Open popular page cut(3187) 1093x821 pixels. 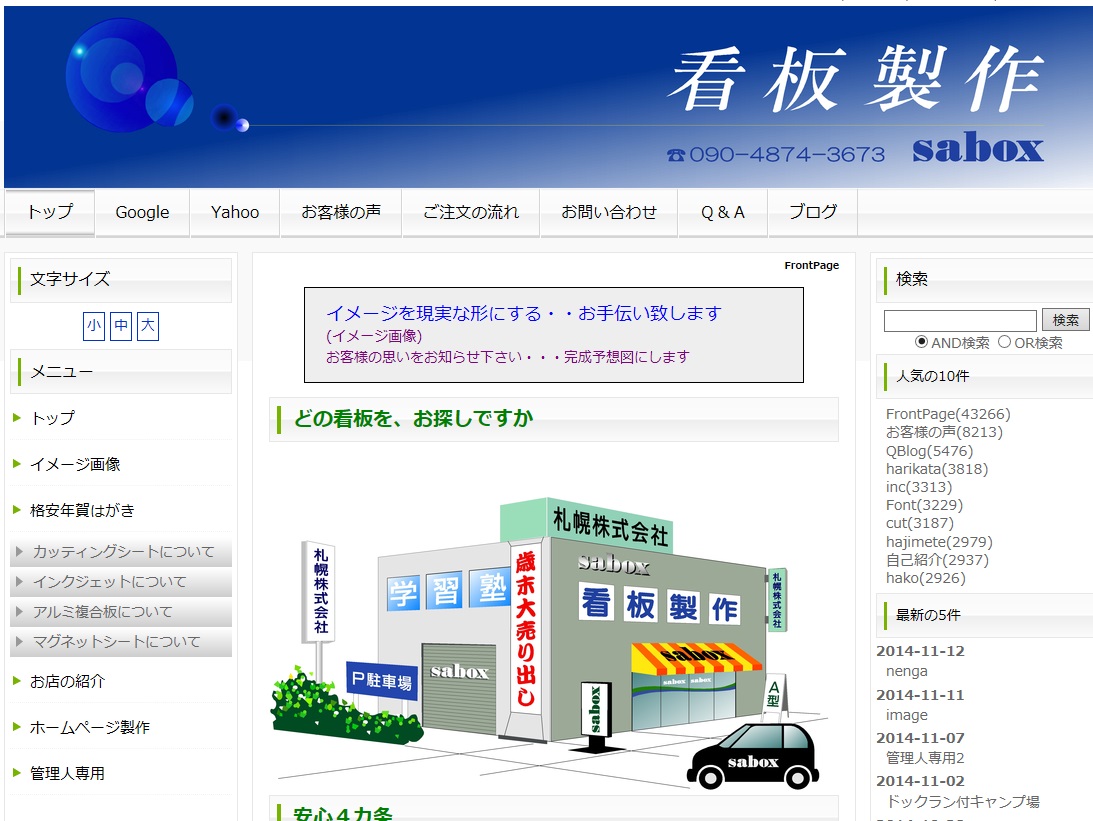coord(920,523)
